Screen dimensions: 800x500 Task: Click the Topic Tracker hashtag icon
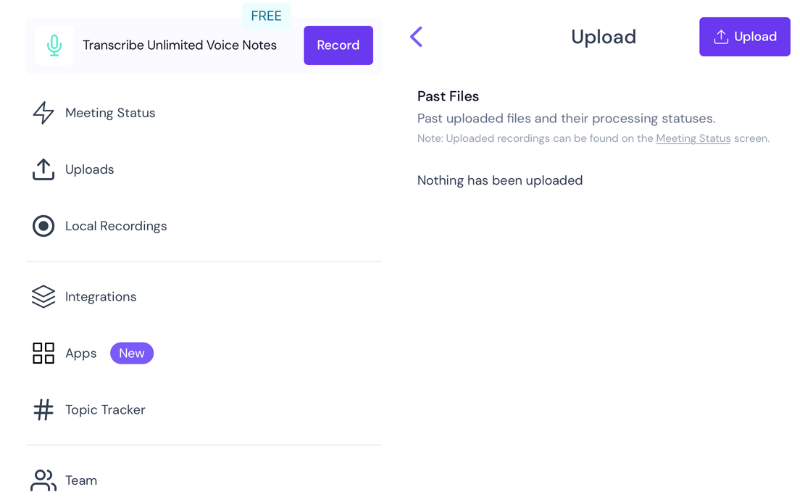pyautogui.click(x=43, y=410)
